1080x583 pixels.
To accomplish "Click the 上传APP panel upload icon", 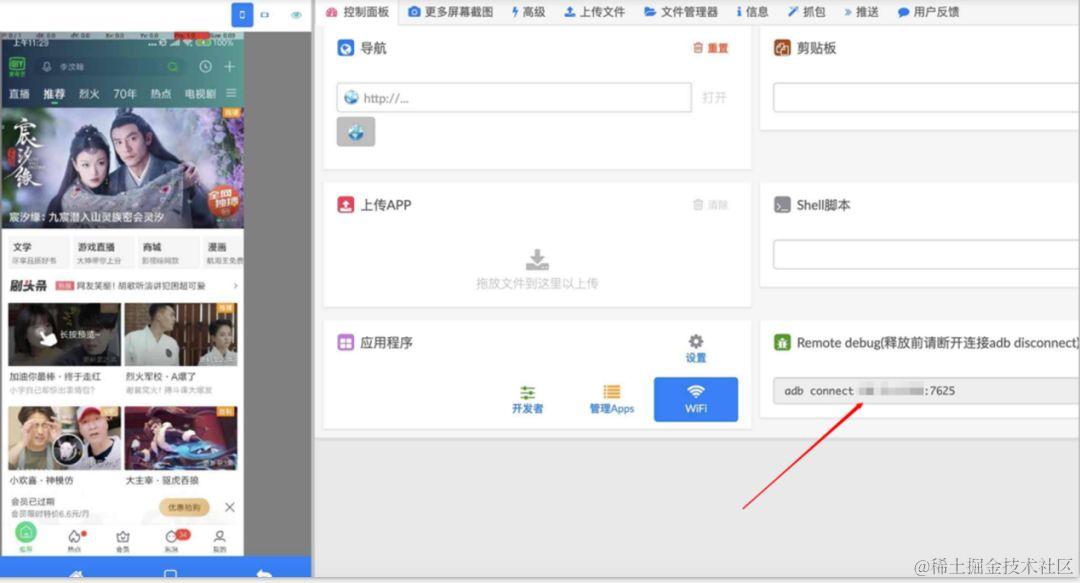I will click(346, 205).
